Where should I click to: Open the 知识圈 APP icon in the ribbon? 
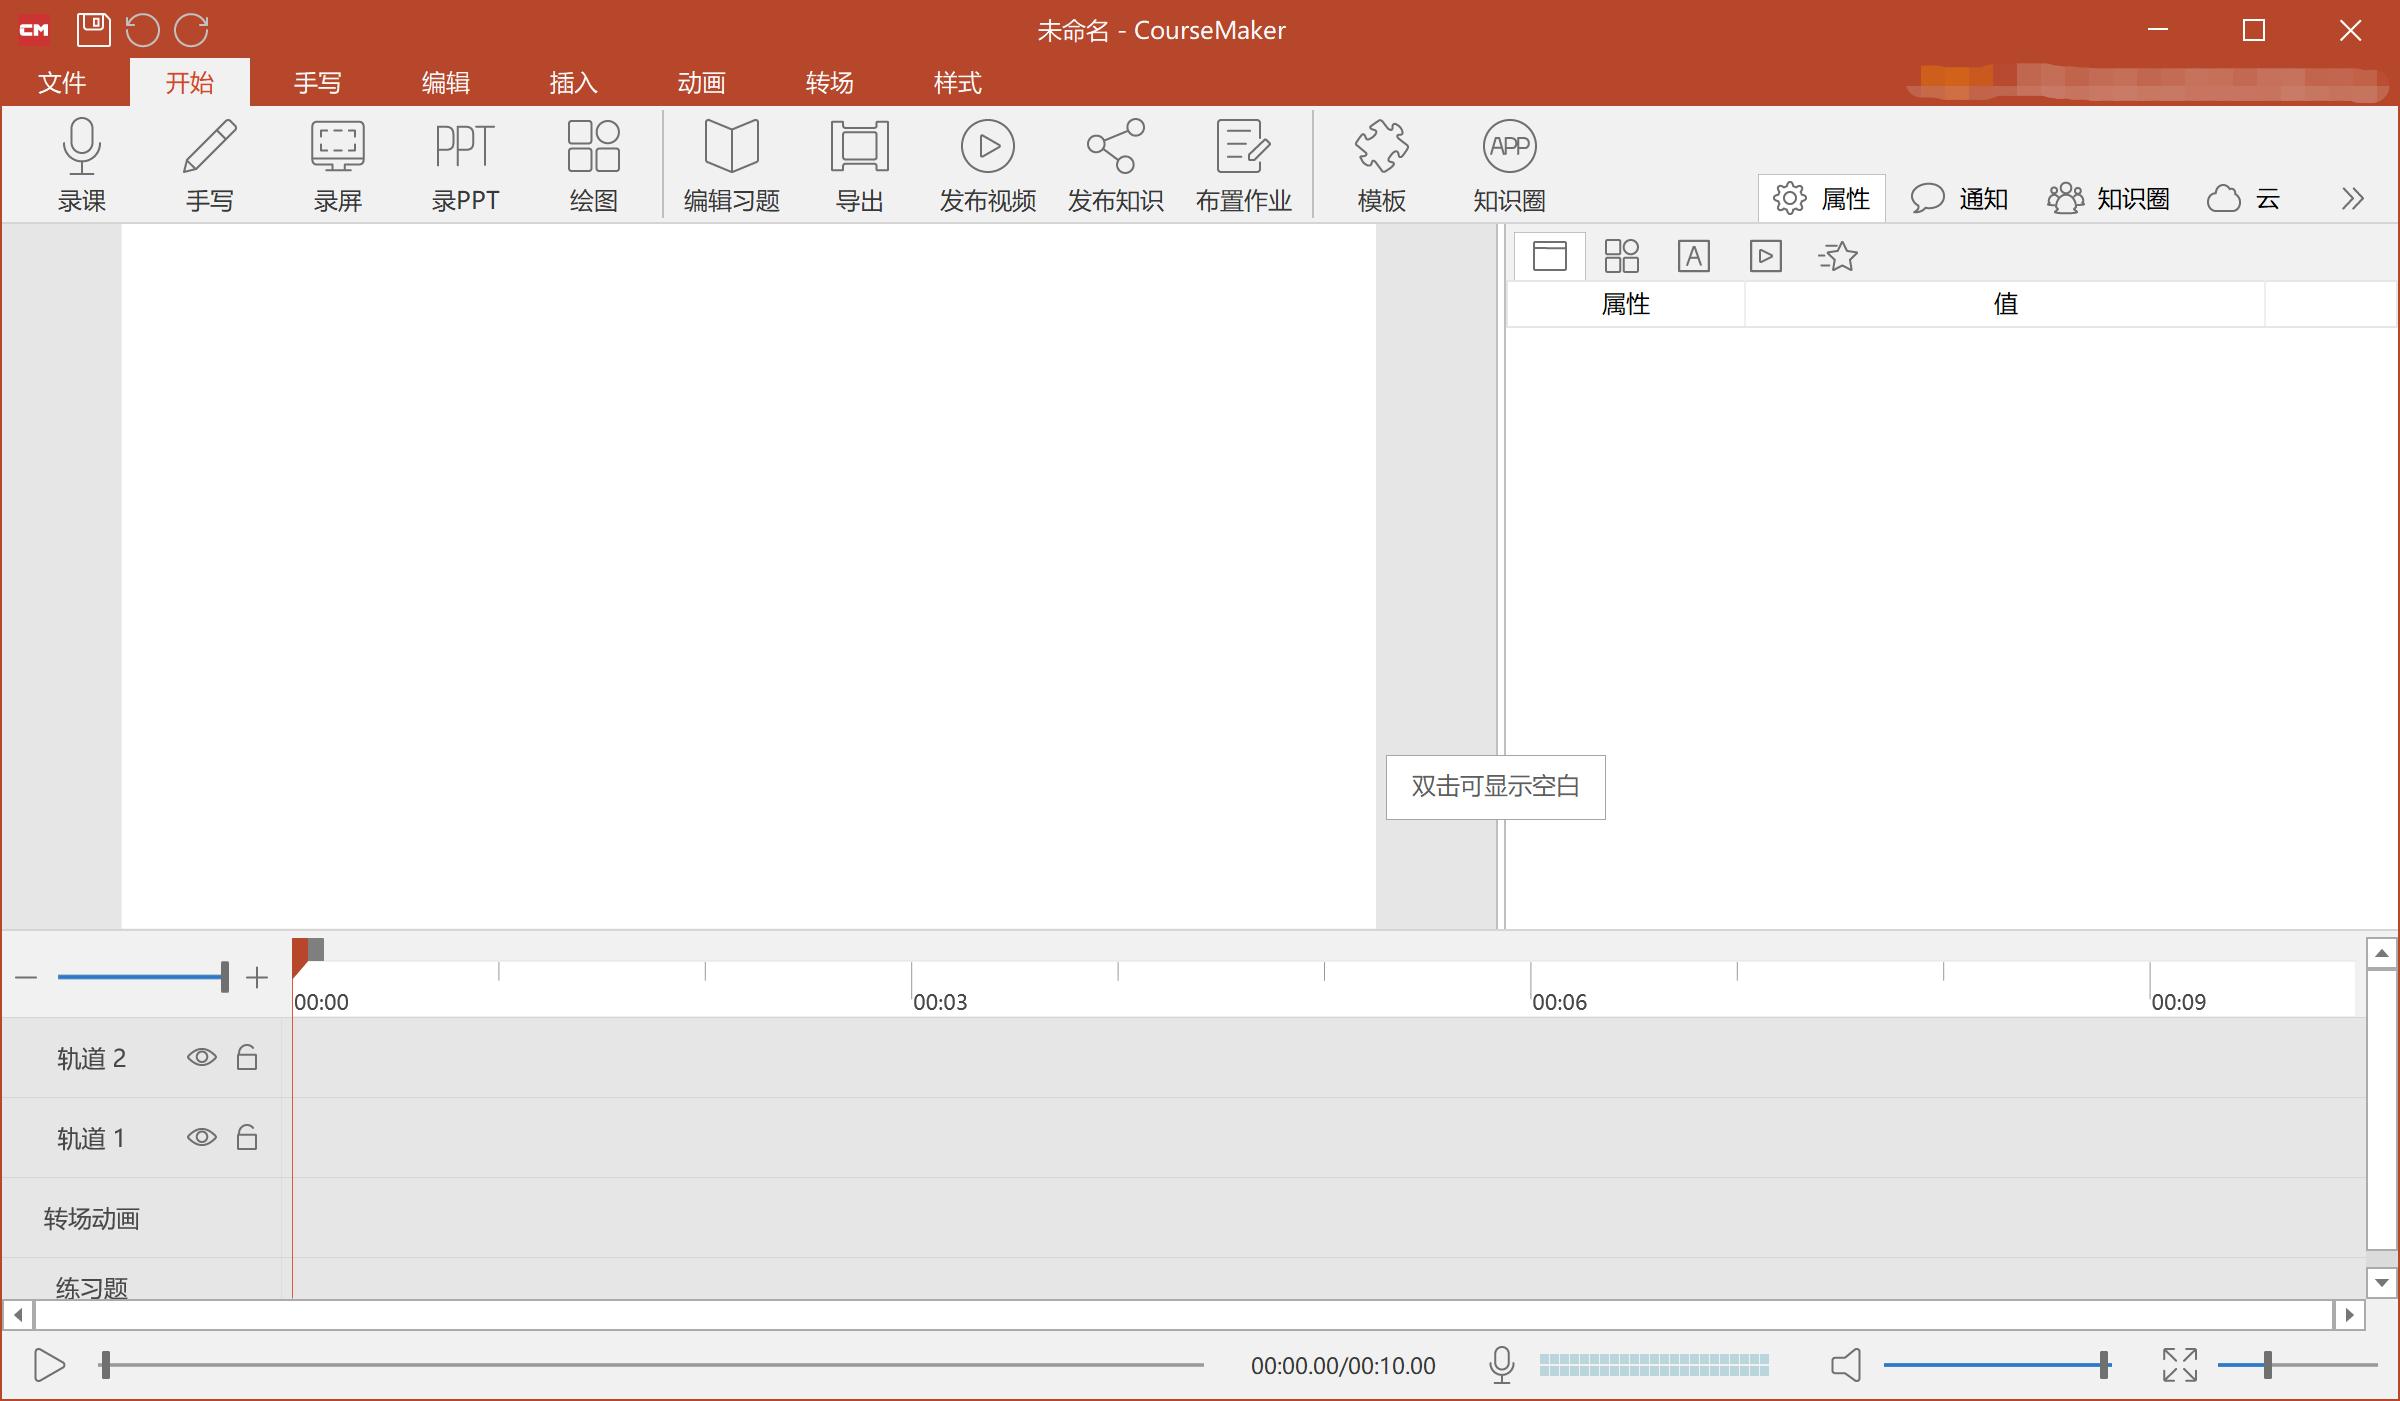pyautogui.click(x=1509, y=148)
